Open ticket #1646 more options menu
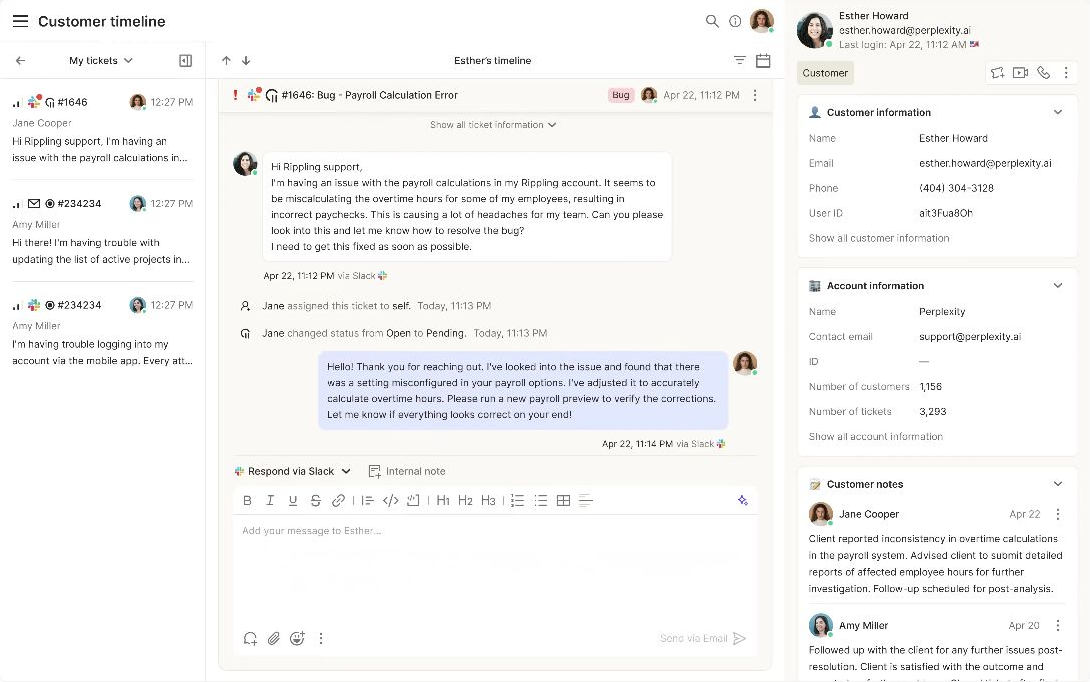 (x=755, y=95)
